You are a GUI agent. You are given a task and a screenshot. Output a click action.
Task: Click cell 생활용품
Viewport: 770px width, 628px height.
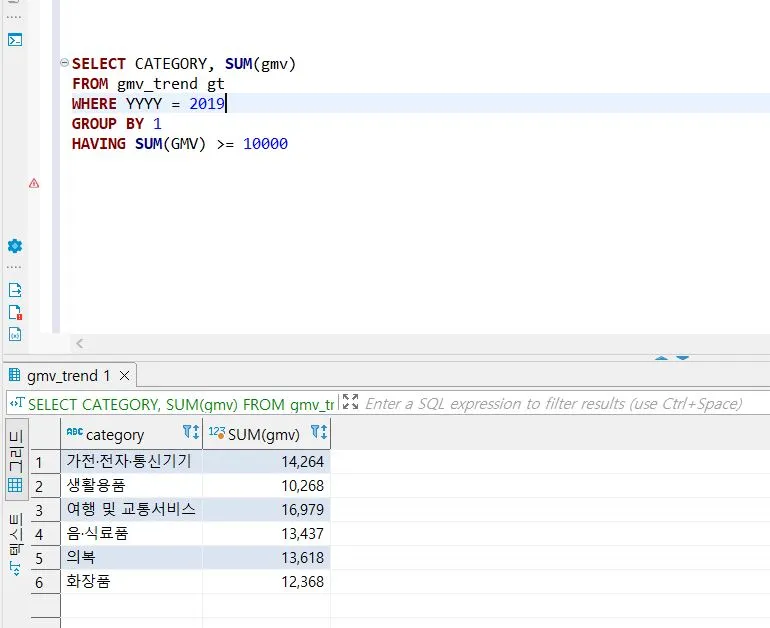tap(132, 486)
